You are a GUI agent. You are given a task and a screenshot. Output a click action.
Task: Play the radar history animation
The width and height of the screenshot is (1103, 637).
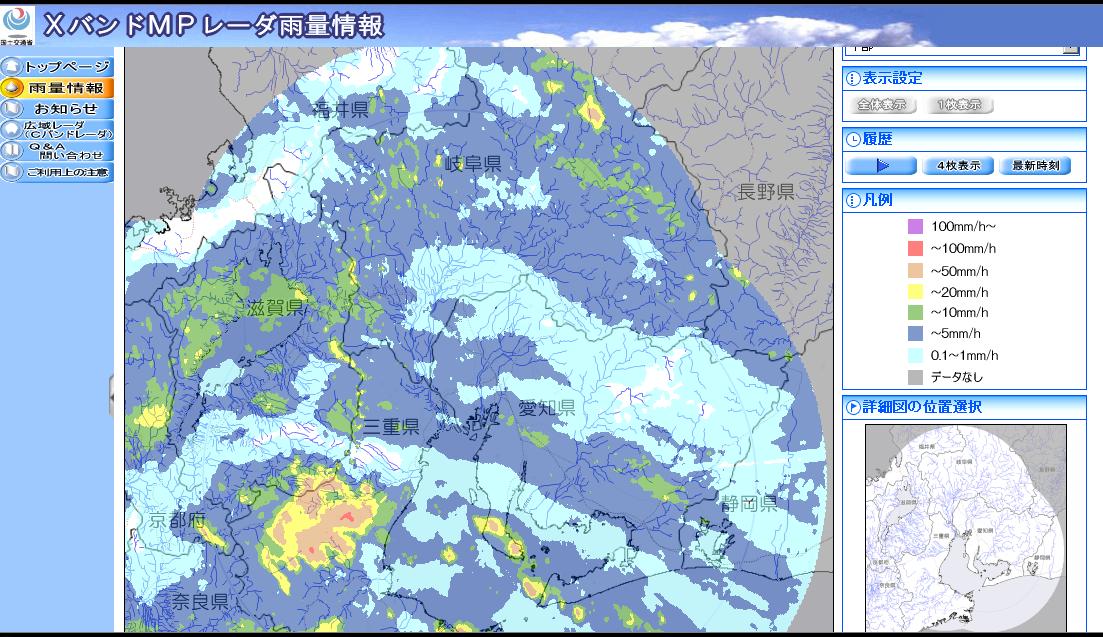(x=881, y=166)
